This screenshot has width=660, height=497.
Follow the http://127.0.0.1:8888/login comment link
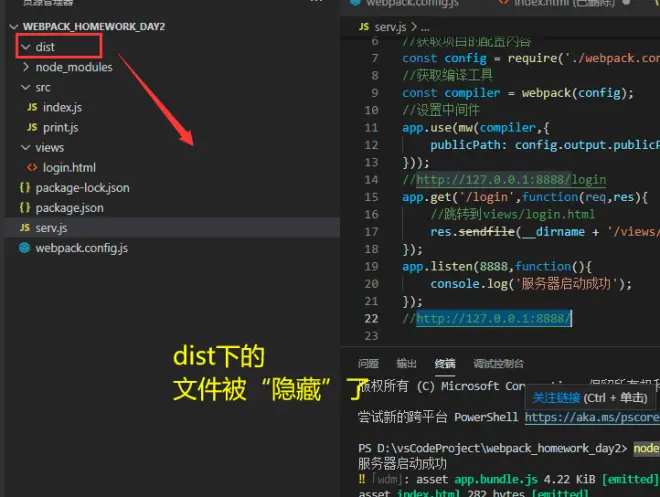click(x=511, y=180)
